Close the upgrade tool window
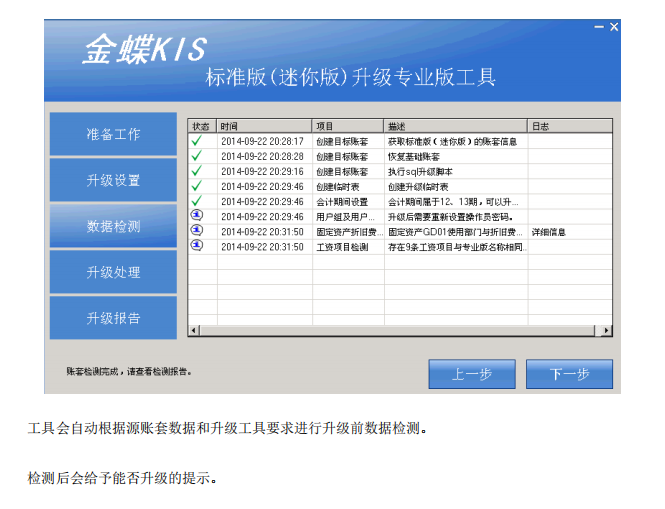The image size is (665, 509). tap(614, 26)
